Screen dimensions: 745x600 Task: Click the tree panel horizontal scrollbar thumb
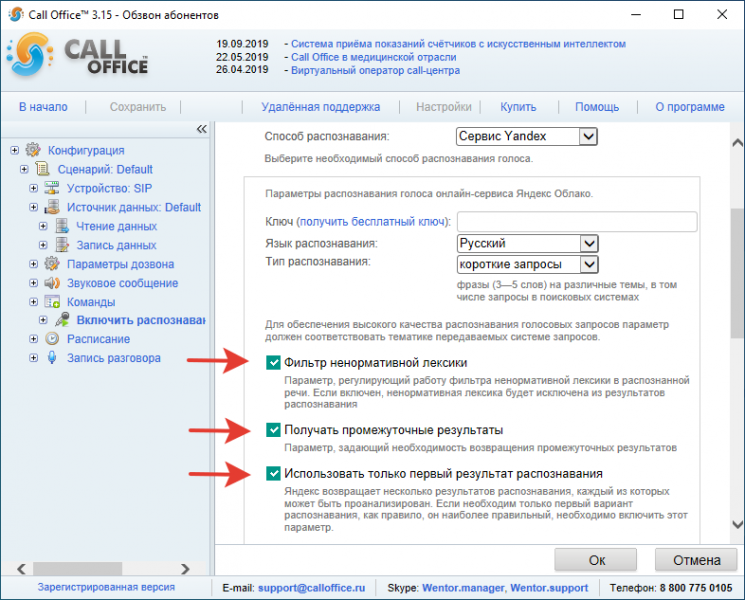[77, 569]
